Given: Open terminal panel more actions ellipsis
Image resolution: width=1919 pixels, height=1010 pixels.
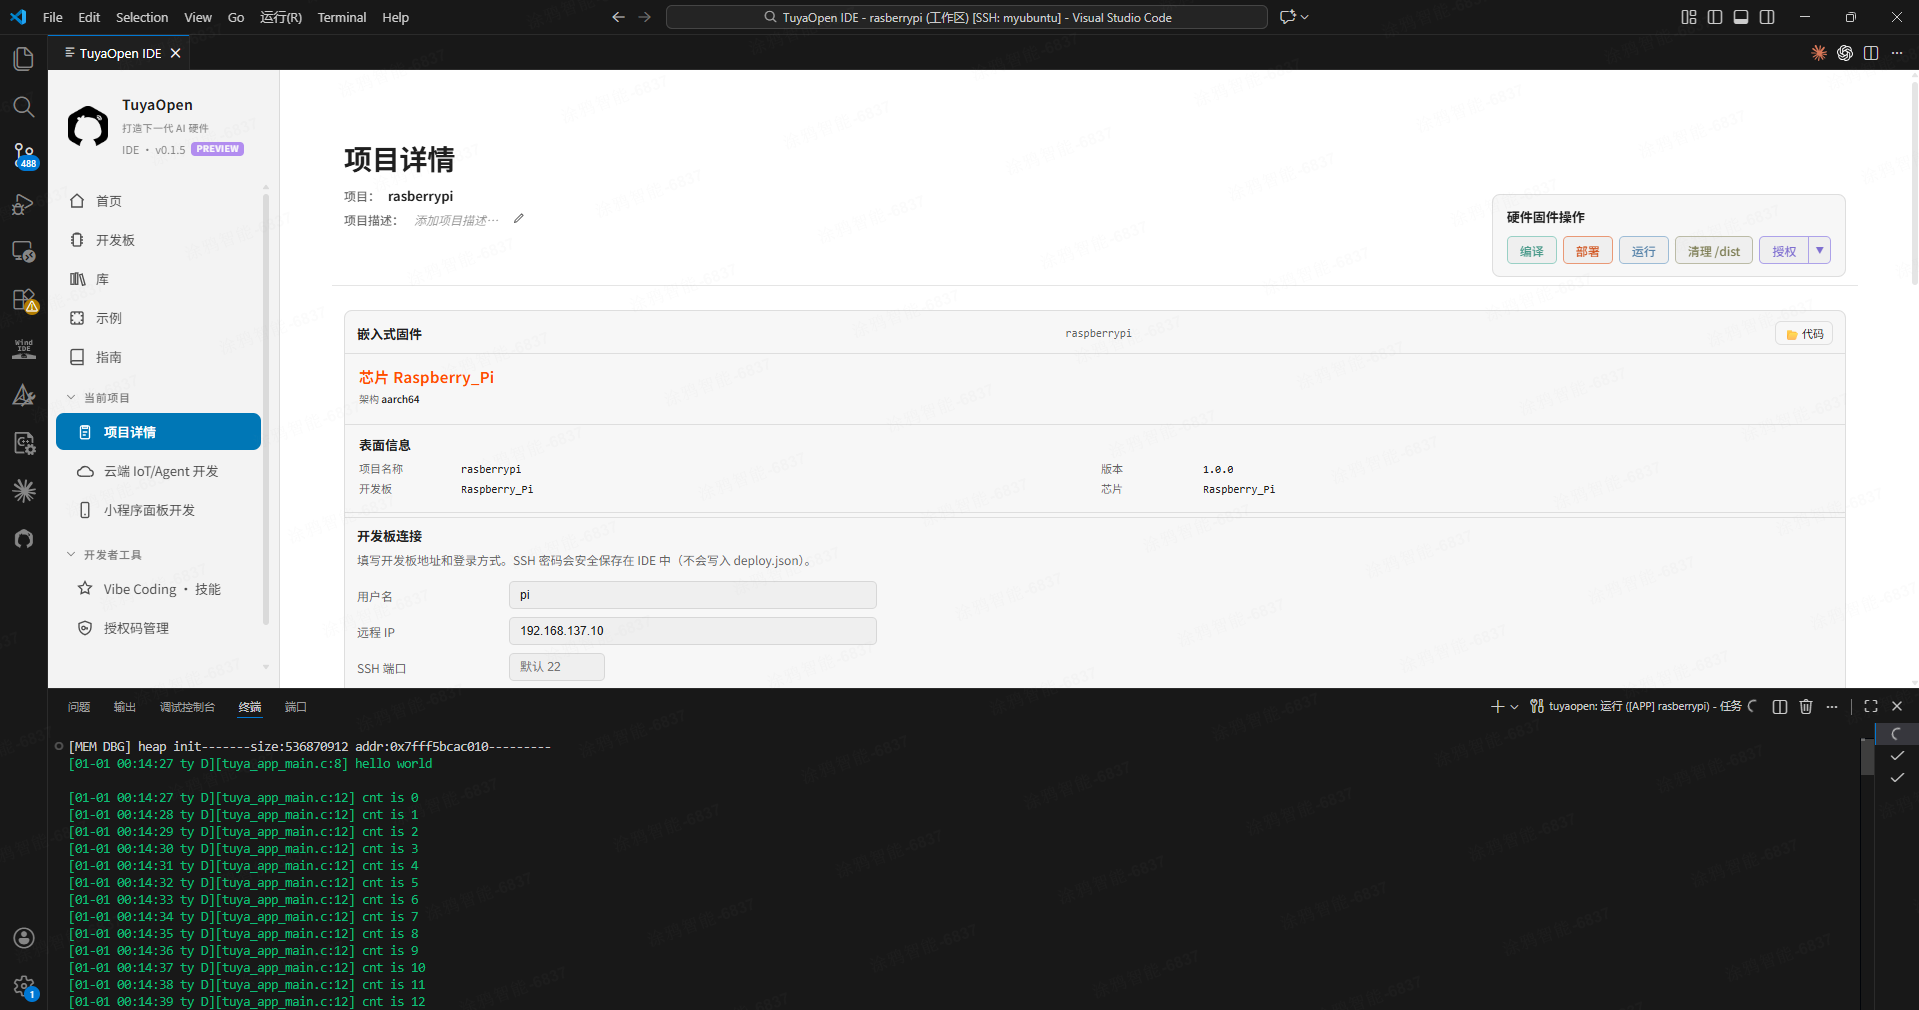Looking at the screenshot, I should pyautogui.click(x=1832, y=706).
